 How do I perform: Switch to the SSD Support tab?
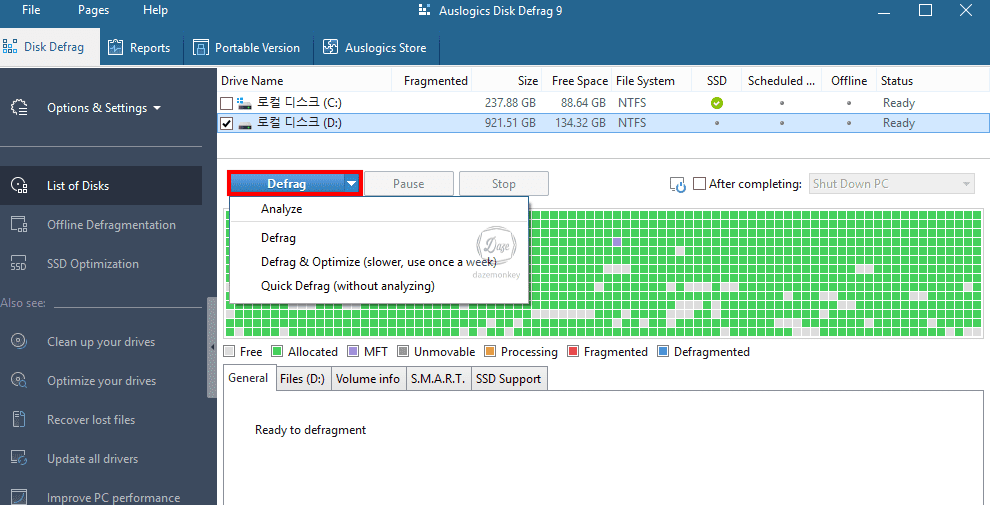pos(508,379)
